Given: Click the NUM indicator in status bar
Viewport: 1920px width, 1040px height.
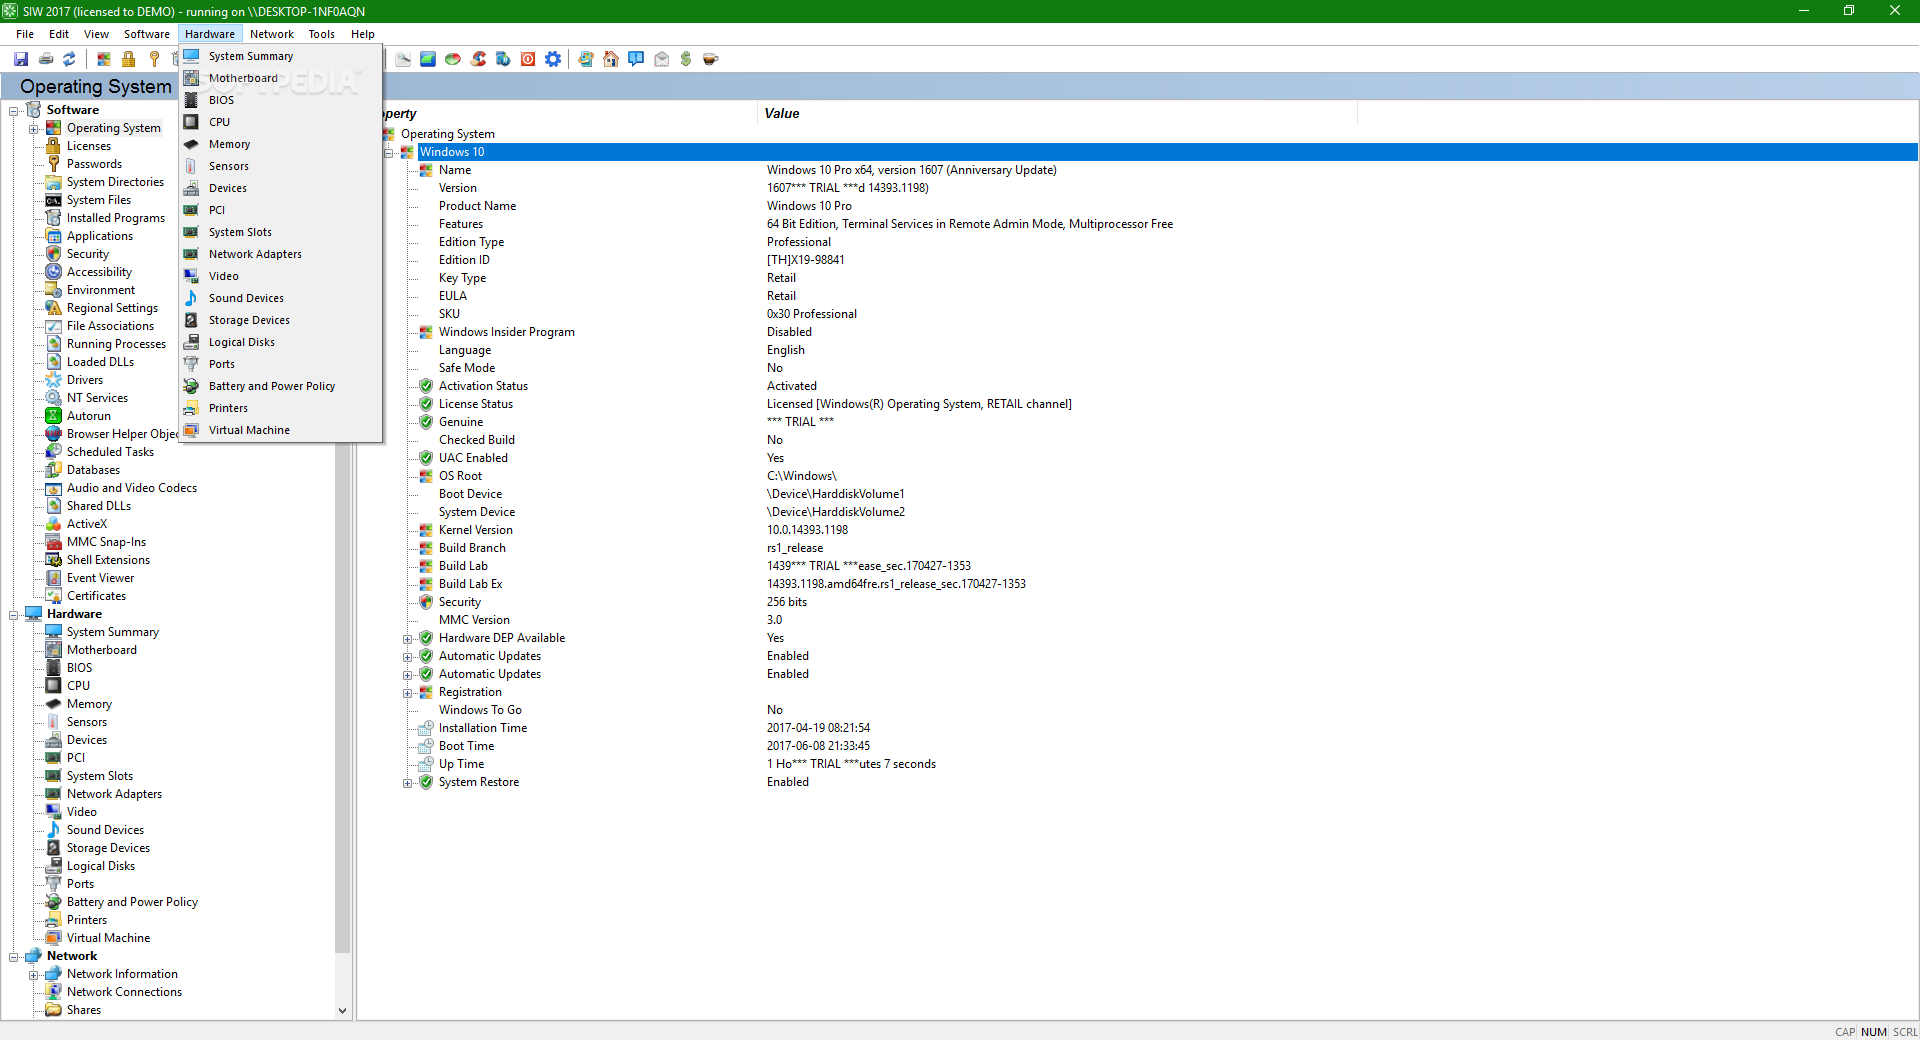Looking at the screenshot, I should pos(1874,1032).
